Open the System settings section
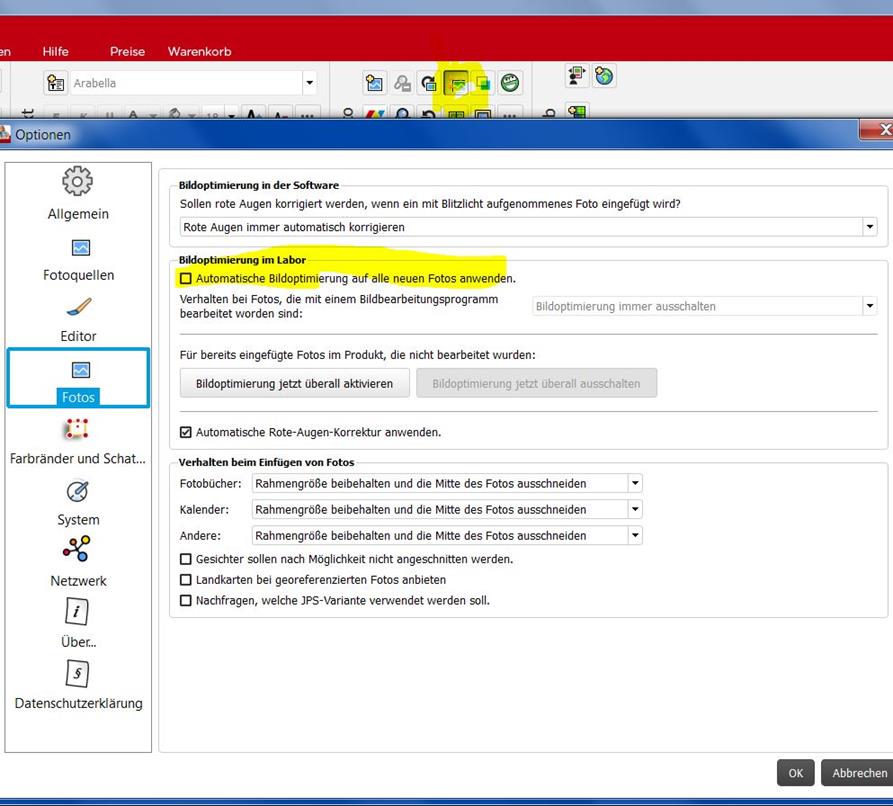This screenshot has height=806, width=893. coord(78,492)
